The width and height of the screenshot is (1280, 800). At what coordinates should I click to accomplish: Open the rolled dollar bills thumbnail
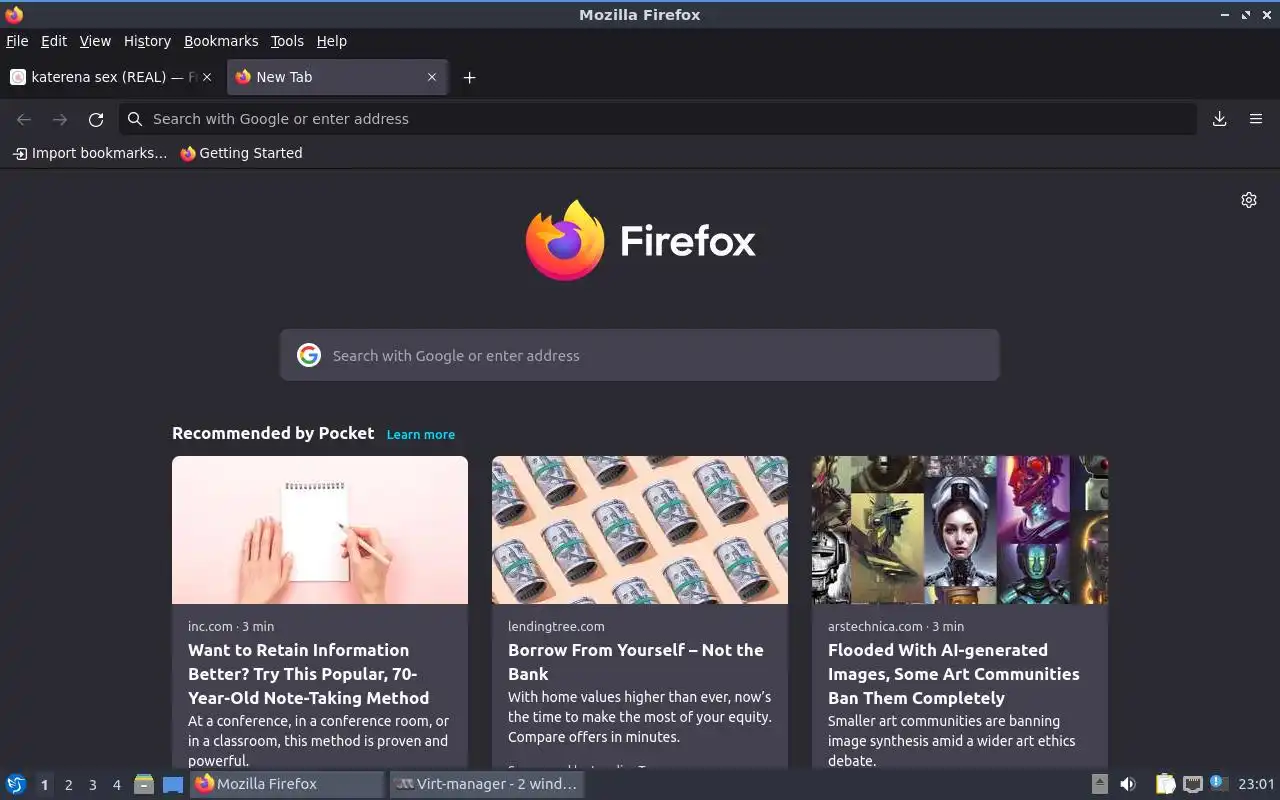click(640, 530)
